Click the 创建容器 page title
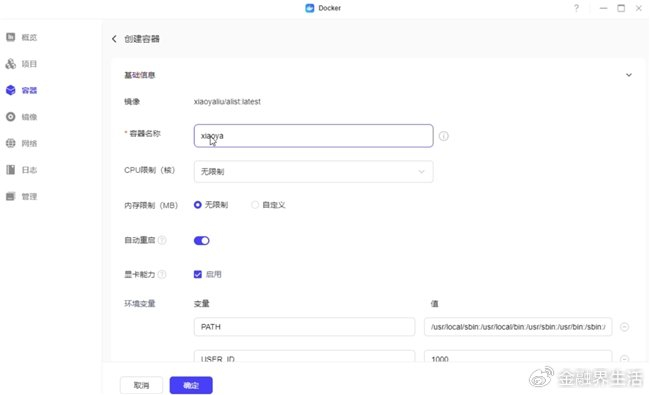 142,39
